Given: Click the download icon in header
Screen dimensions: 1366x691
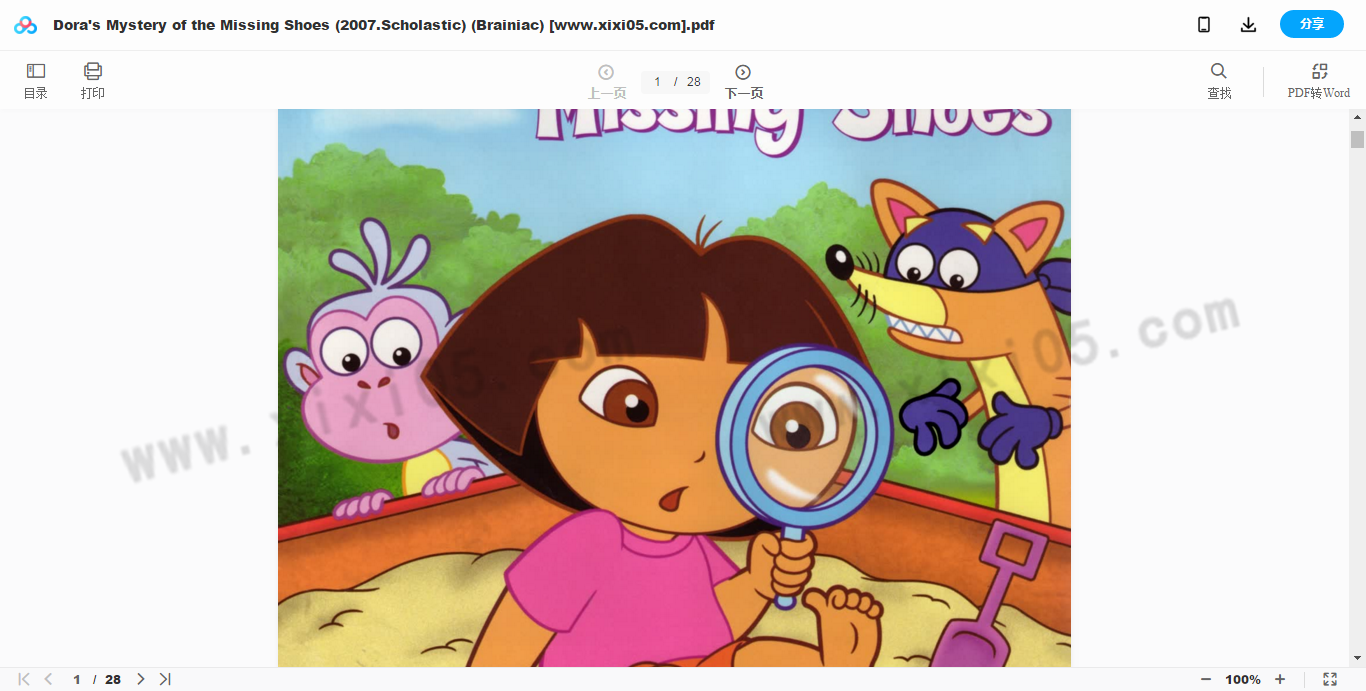Looking at the screenshot, I should click(x=1248, y=25).
